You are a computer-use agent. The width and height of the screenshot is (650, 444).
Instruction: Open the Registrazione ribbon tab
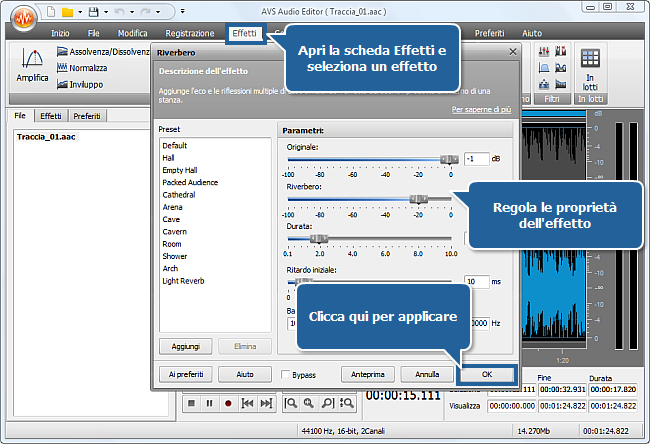tap(190, 33)
